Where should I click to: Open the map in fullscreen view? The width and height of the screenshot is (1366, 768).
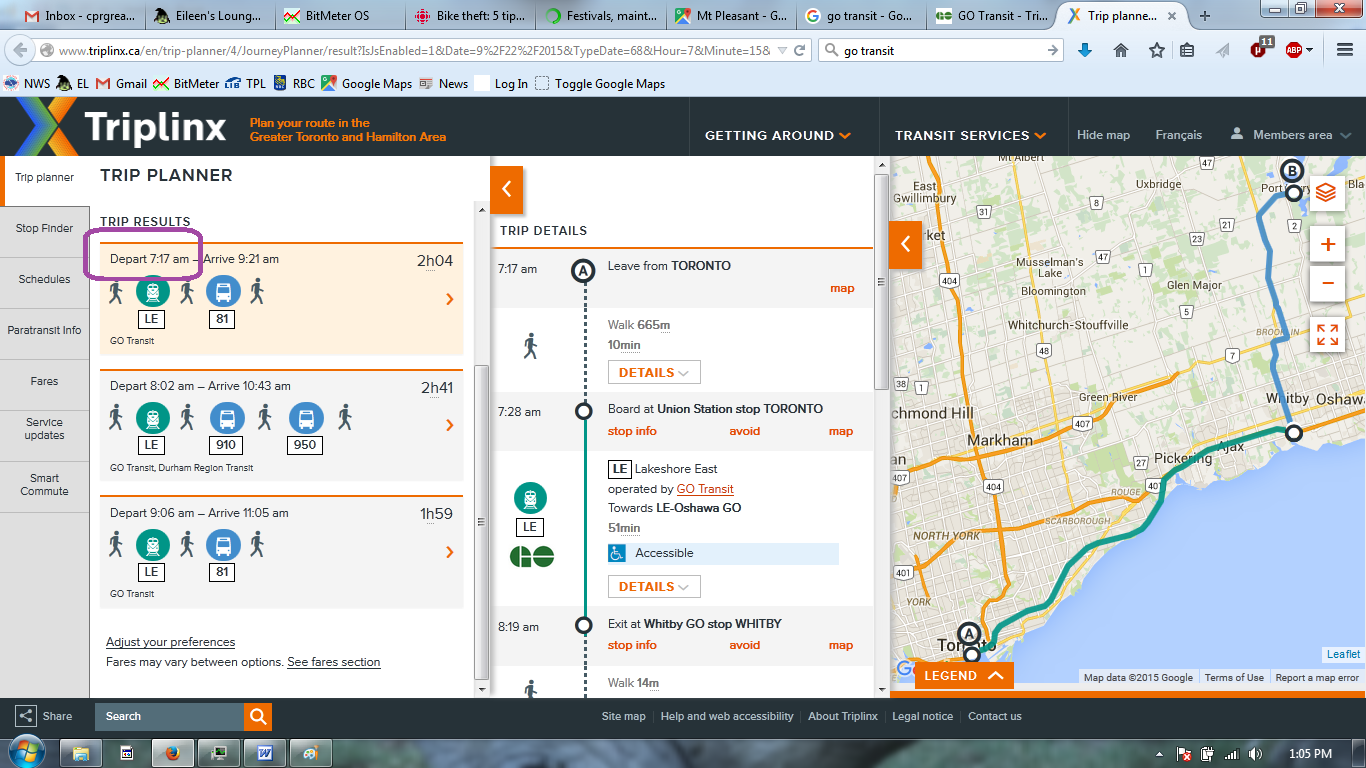pos(1327,335)
